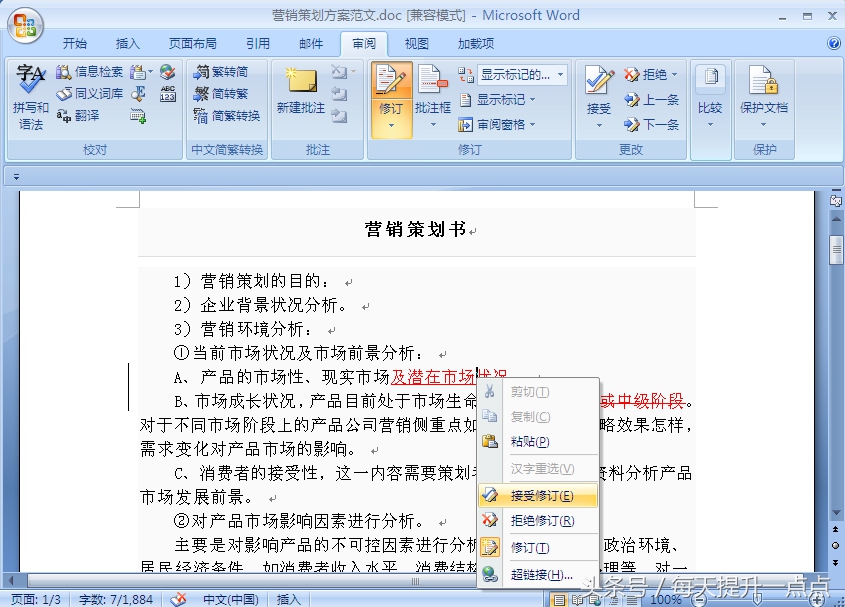Toggle 插入 overtype mode in status bar

[x=289, y=599]
